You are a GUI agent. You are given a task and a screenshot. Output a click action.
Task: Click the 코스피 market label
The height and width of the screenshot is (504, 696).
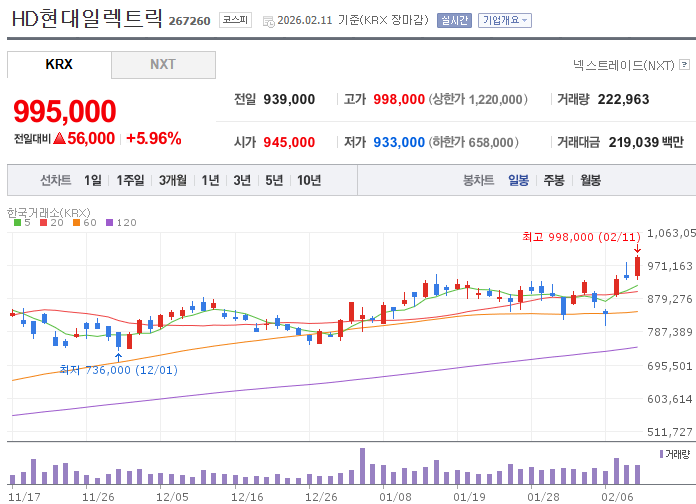coord(235,20)
